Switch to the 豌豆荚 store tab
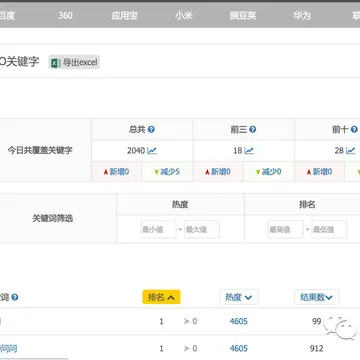Screen dimensions: 360x360 243,16
